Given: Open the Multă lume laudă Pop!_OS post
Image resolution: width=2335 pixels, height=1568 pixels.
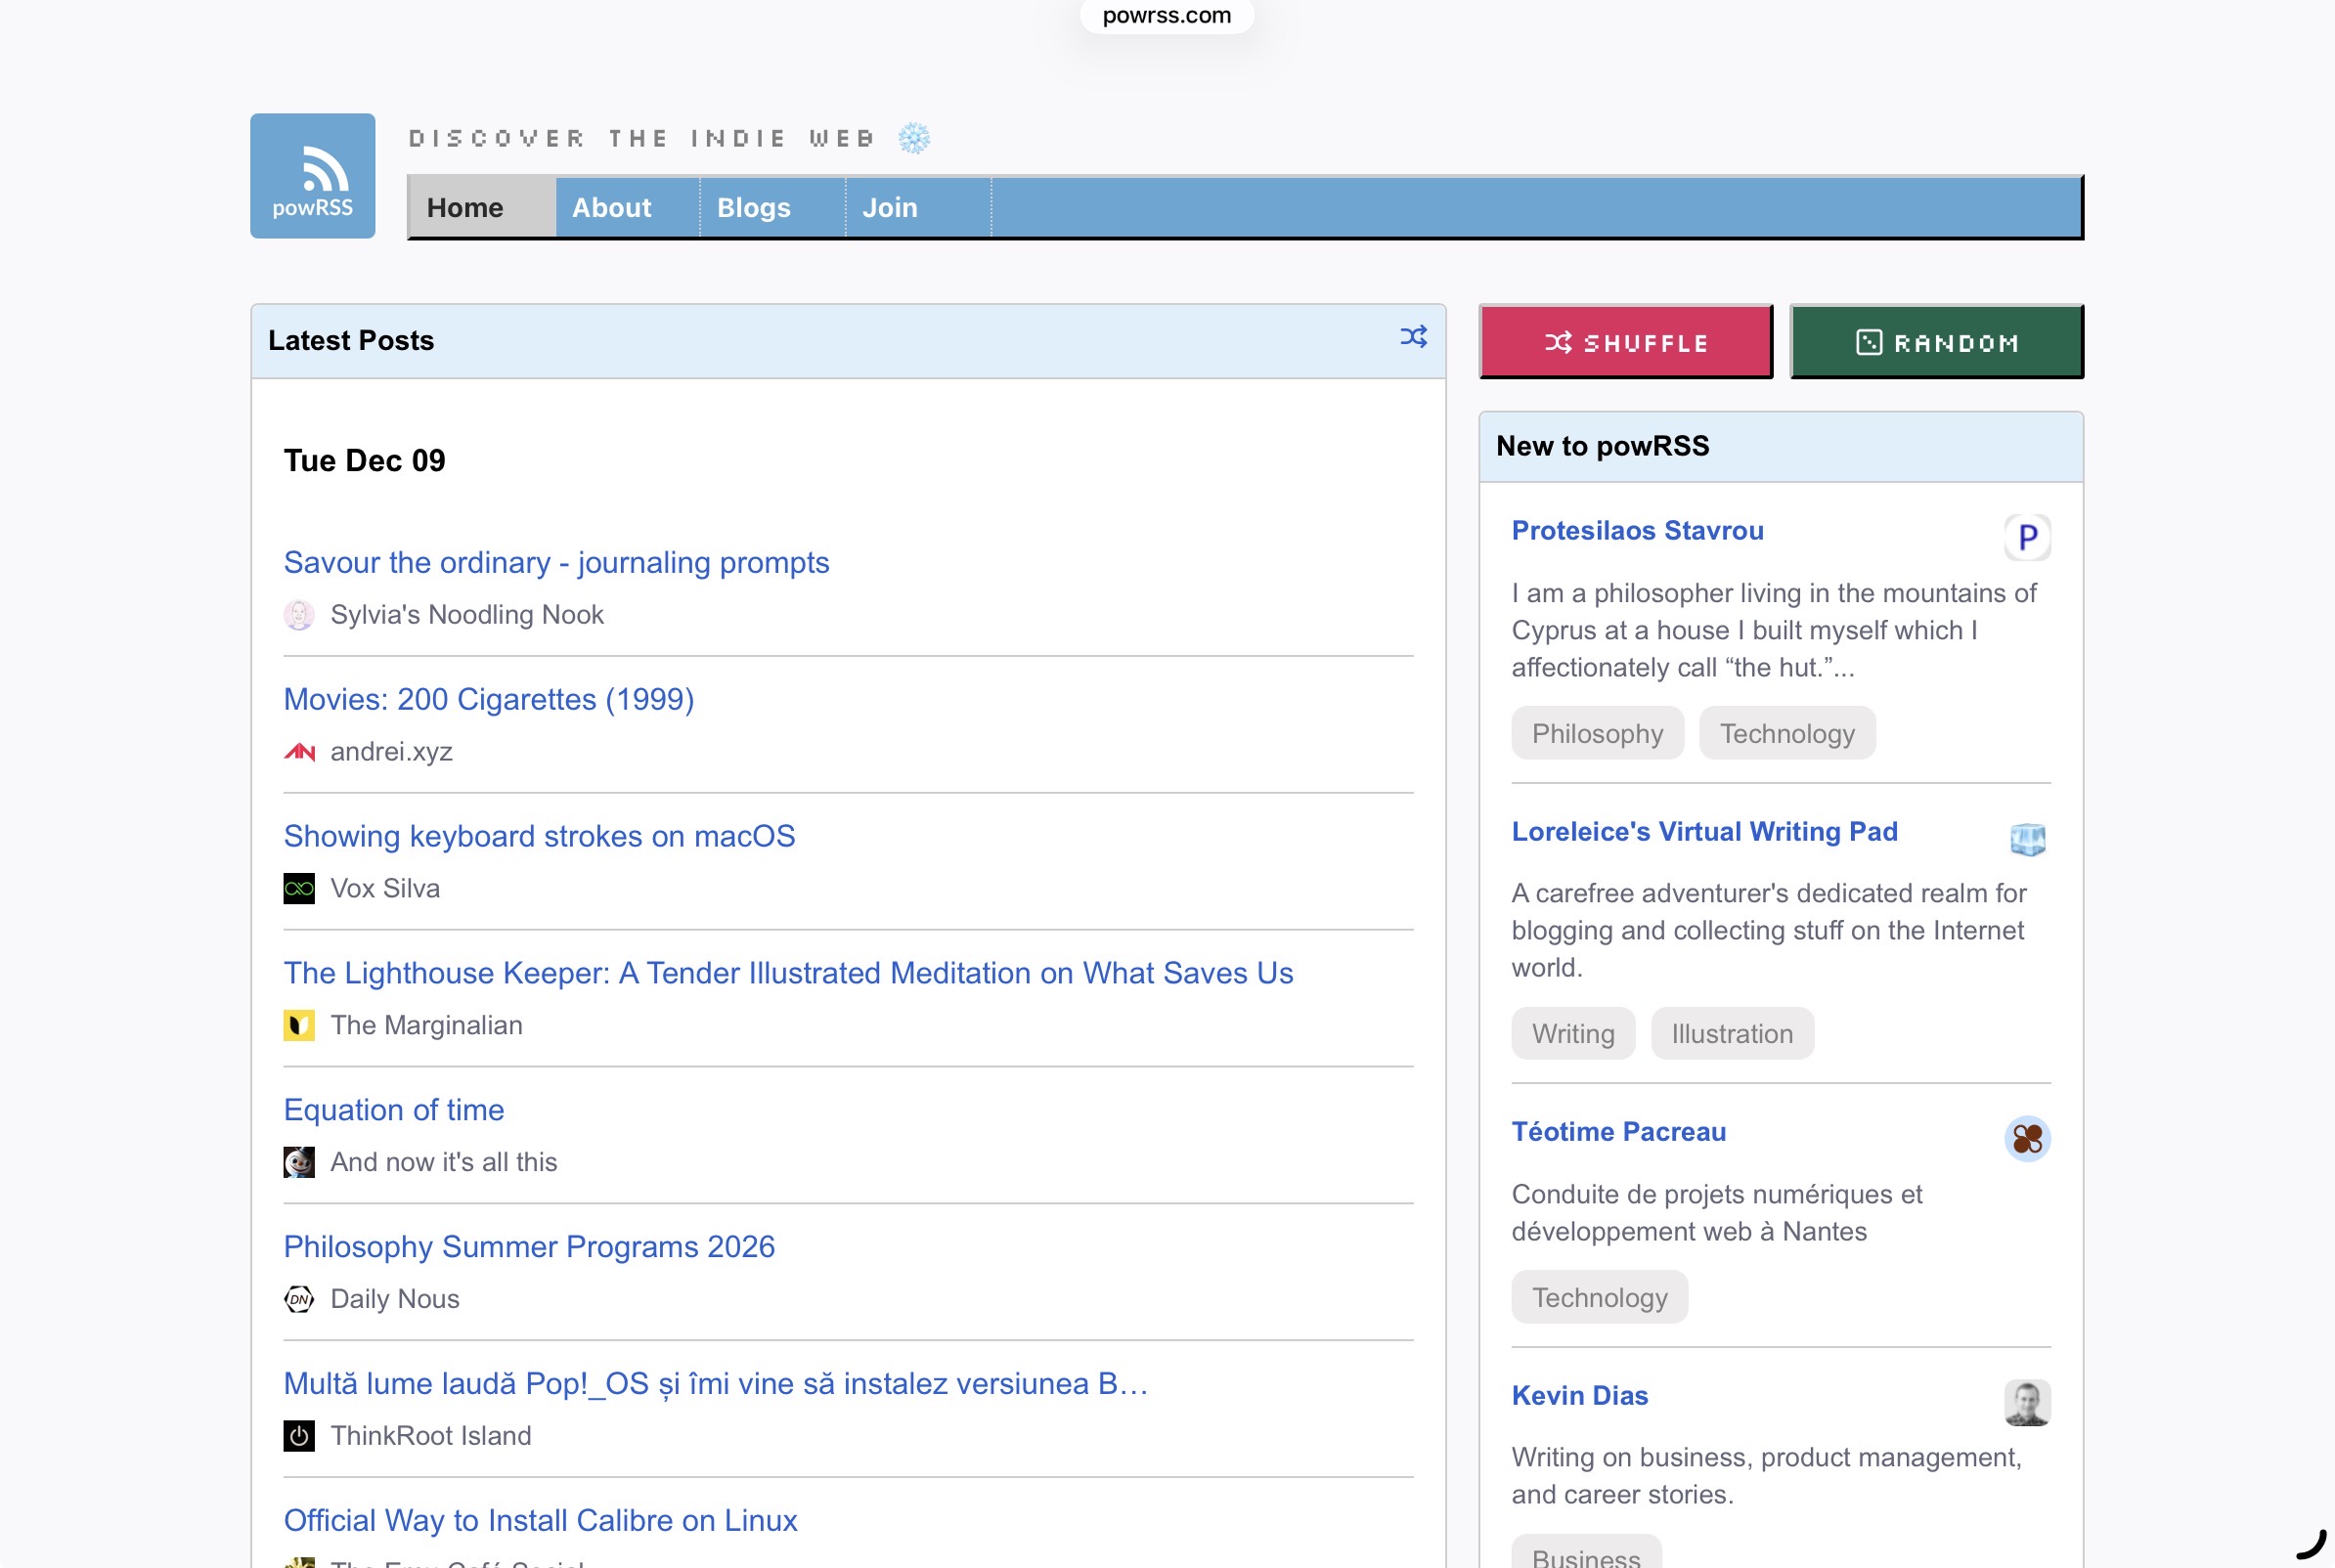Looking at the screenshot, I should point(716,1384).
